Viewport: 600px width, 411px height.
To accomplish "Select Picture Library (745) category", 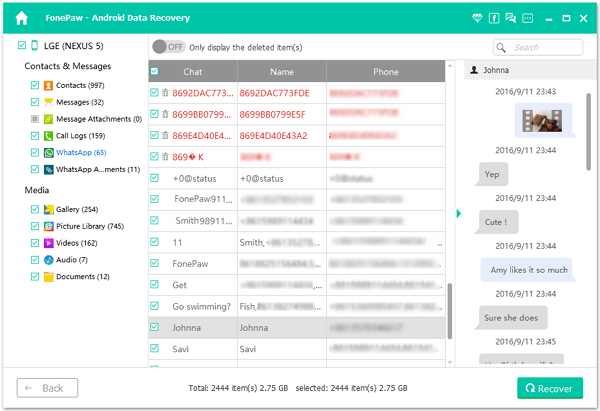I will (x=90, y=226).
